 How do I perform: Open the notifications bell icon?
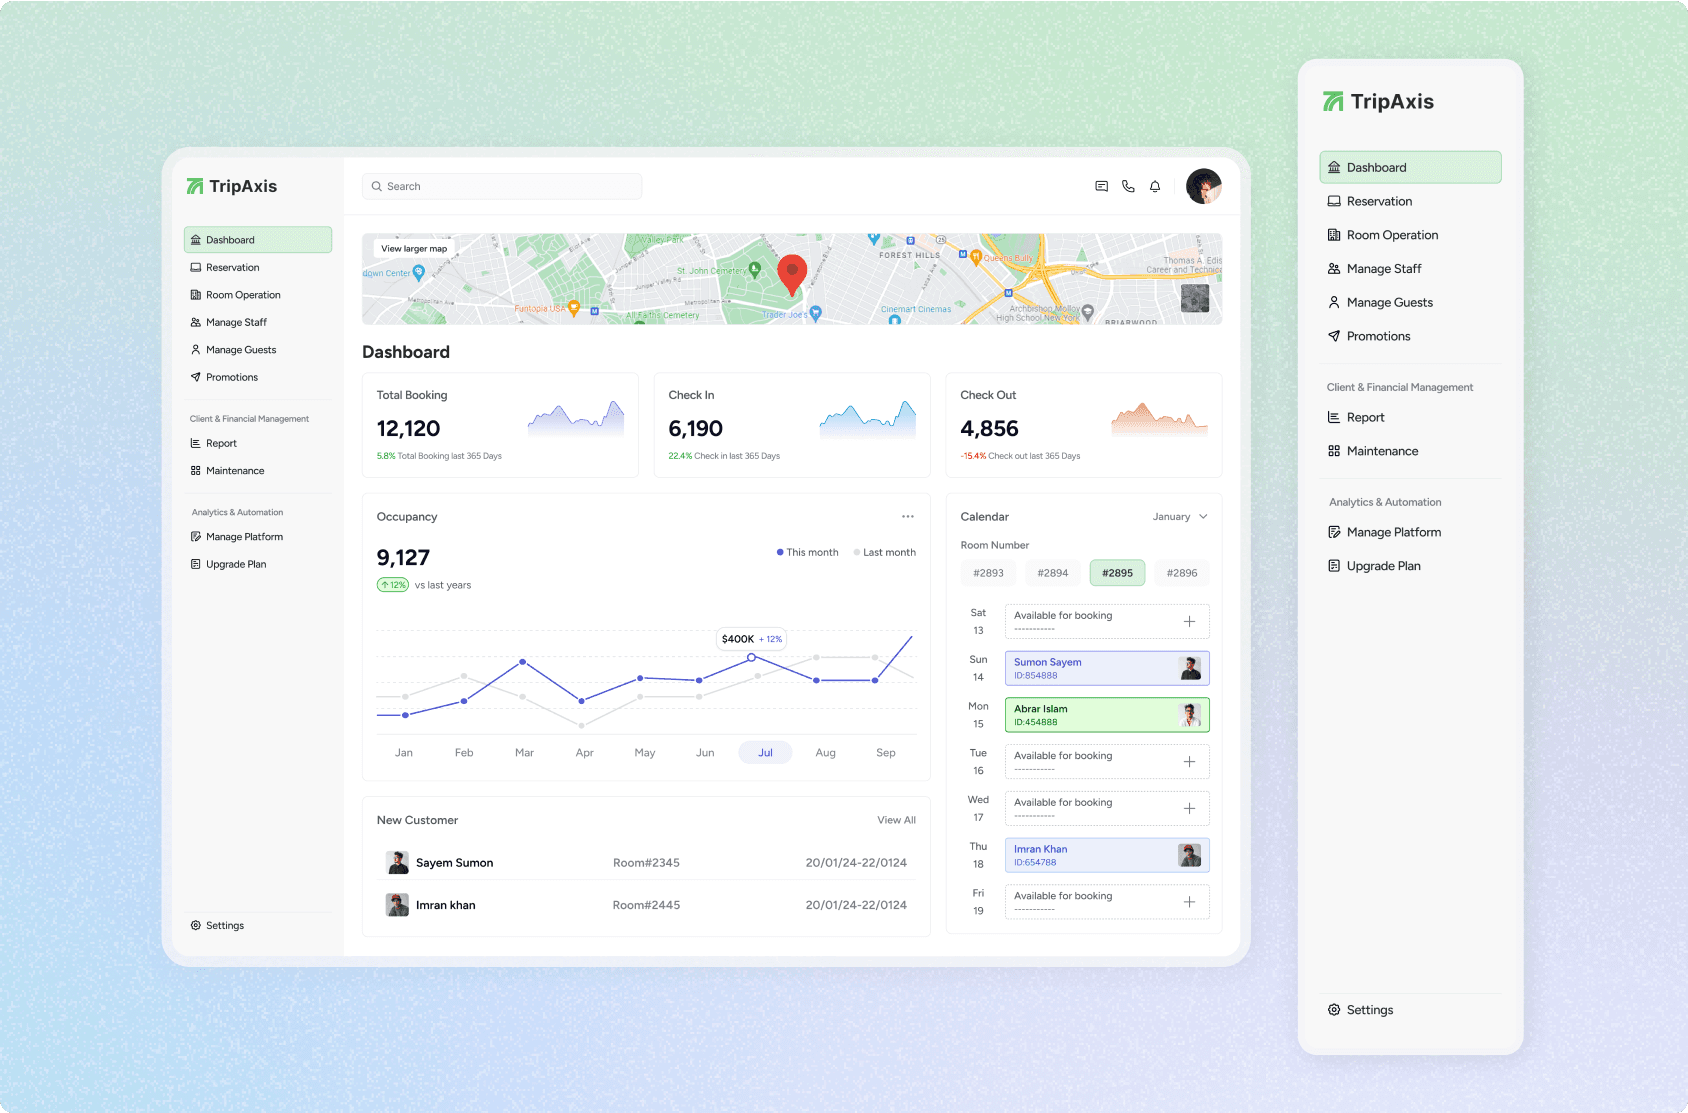(1155, 186)
